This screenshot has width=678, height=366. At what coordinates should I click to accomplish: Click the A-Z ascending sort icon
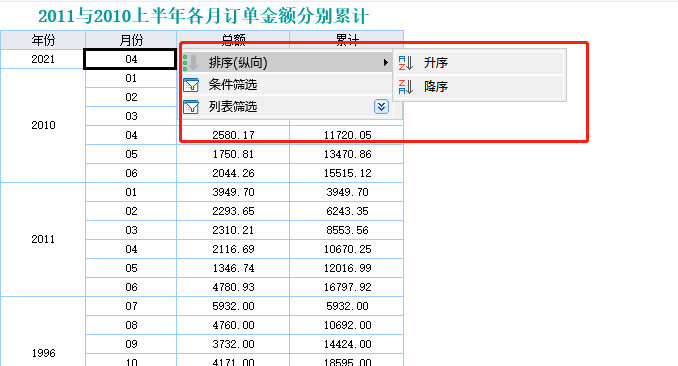406,63
